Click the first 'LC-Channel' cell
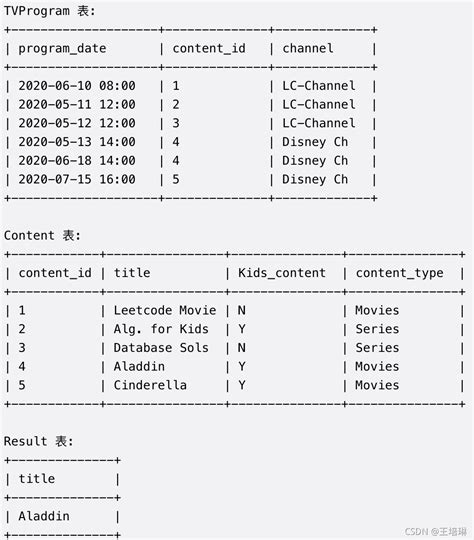The image size is (474, 540). [319, 86]
